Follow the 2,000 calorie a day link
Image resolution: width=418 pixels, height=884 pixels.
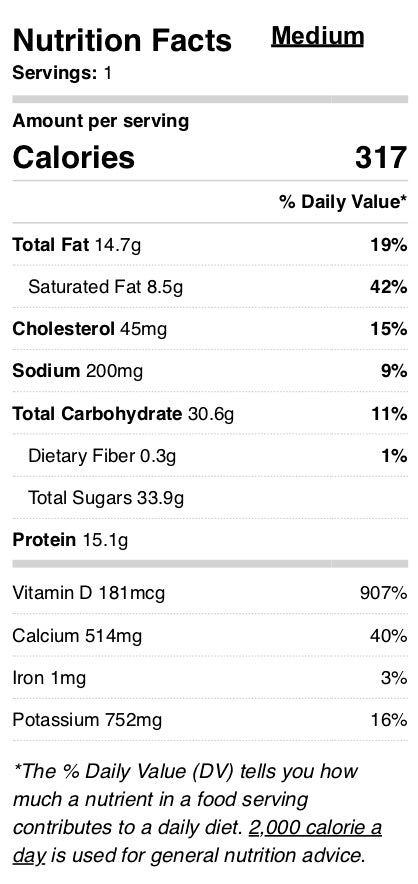coord(197,842)
